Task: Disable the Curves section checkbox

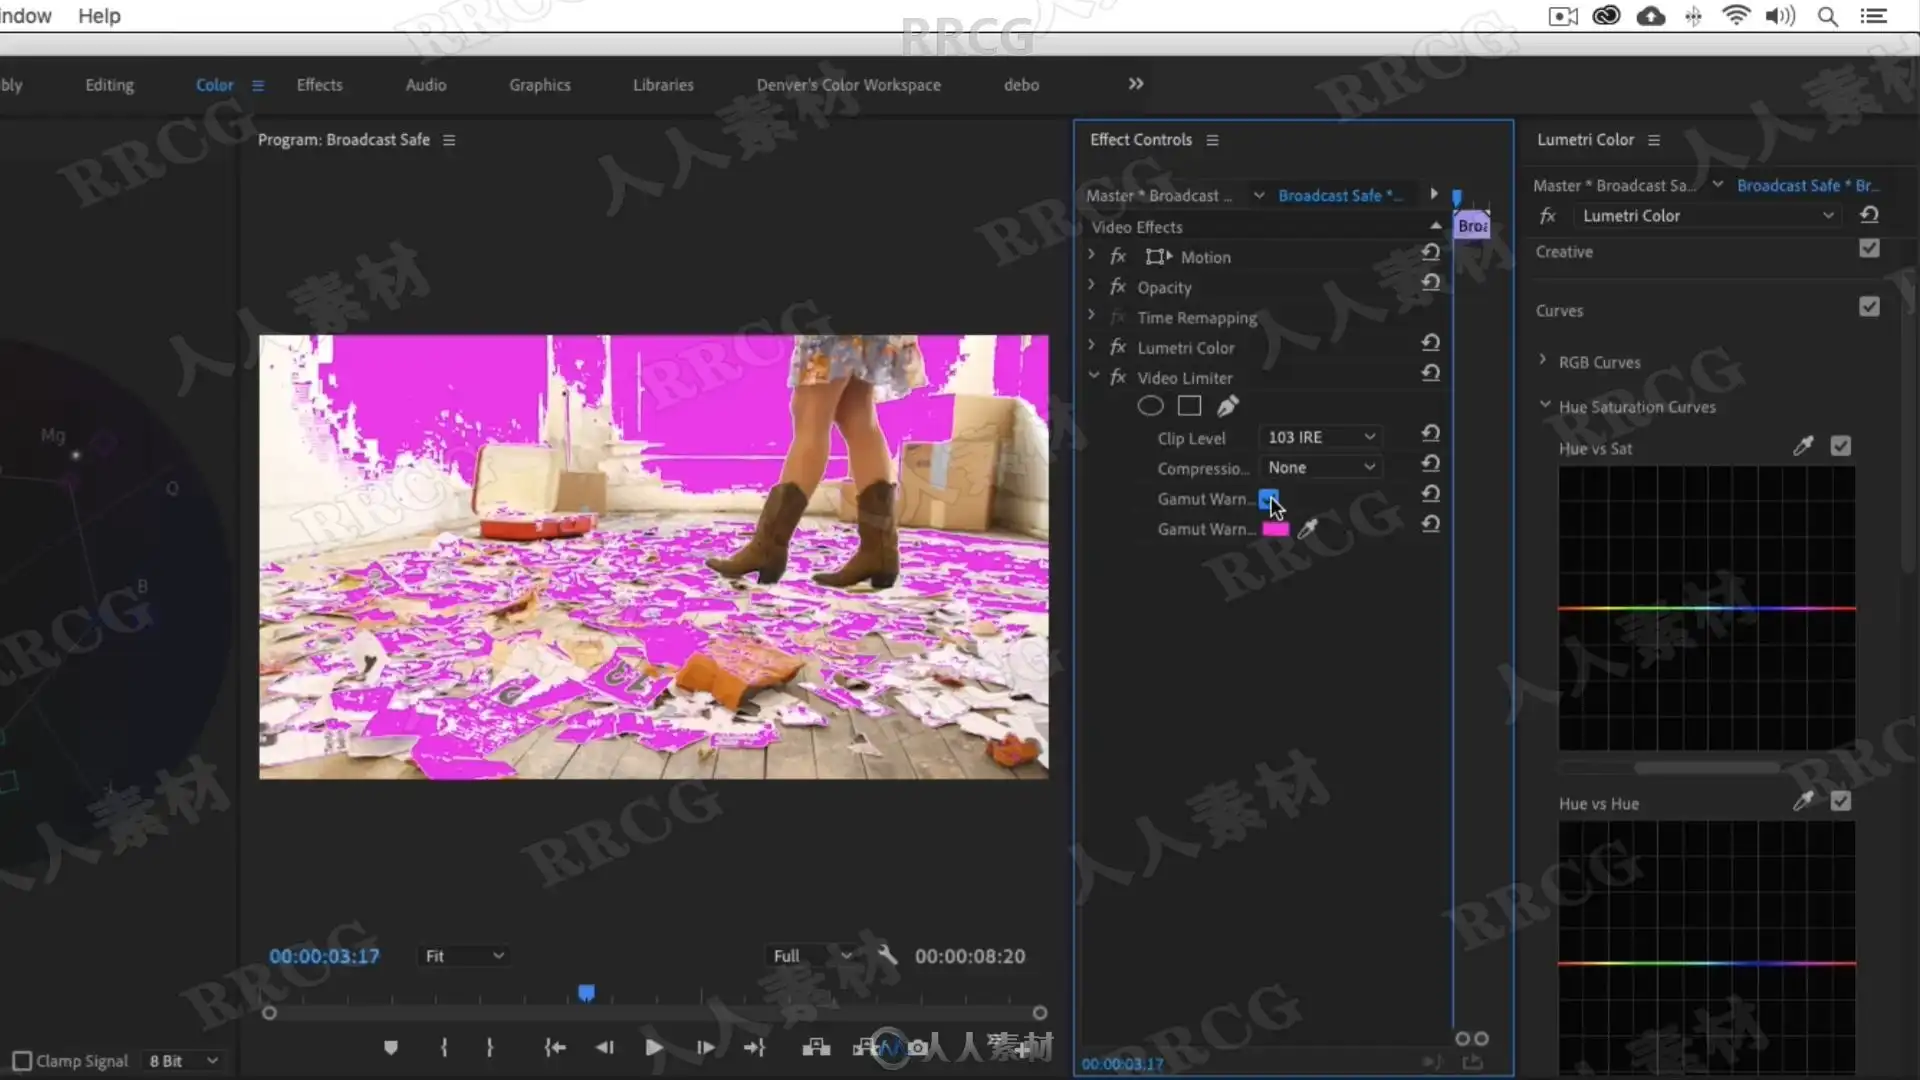Action: pyautogui.click(x=1869, y=307)
